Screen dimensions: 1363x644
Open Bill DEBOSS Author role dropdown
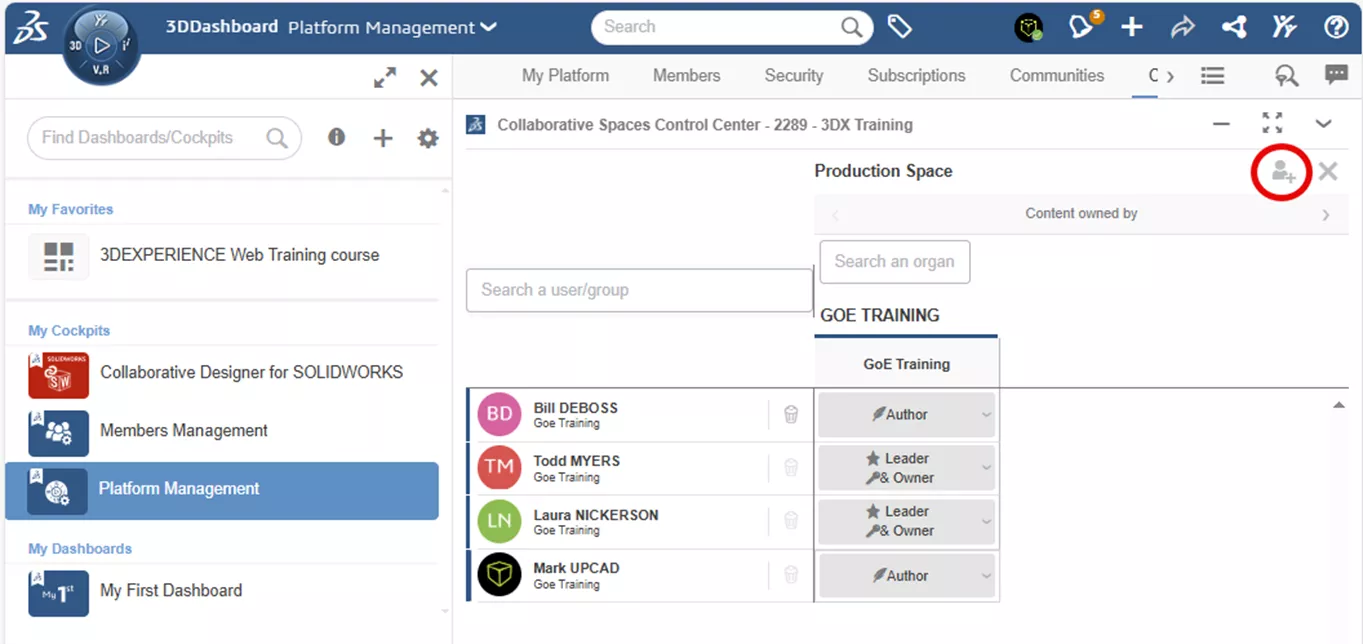907,415
